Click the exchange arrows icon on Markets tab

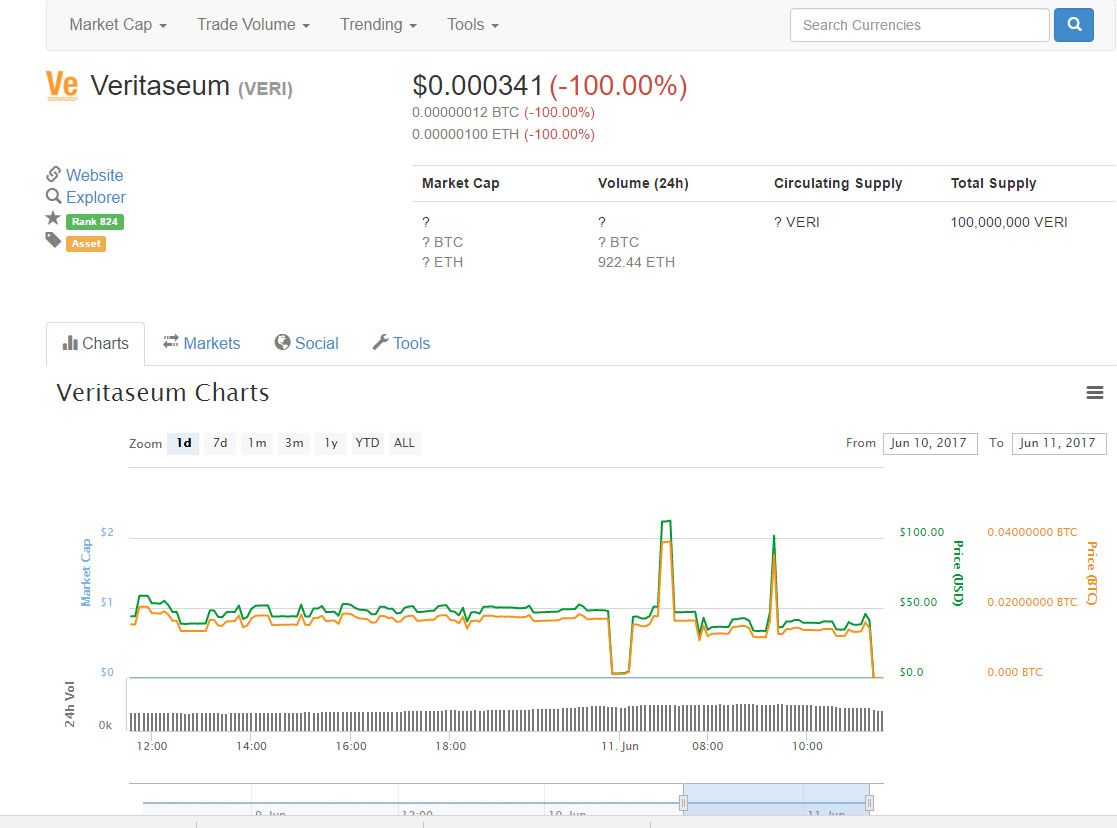pos(171,342)
